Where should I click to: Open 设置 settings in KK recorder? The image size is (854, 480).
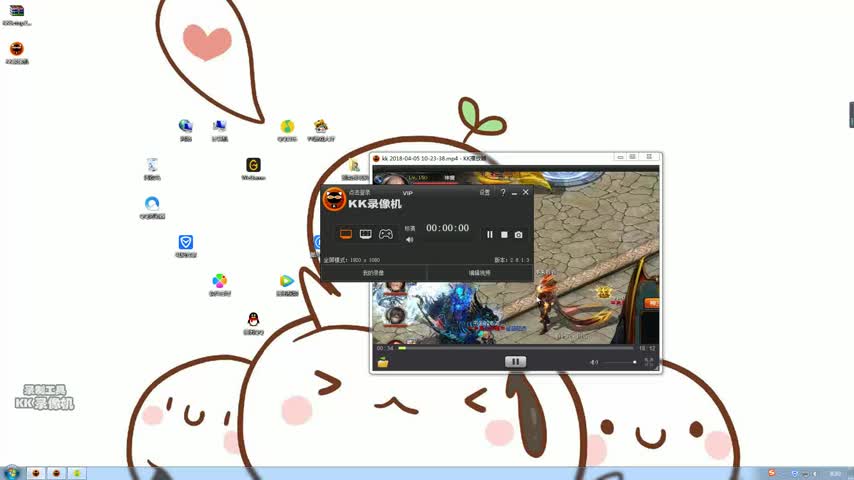tap(485, 192)
